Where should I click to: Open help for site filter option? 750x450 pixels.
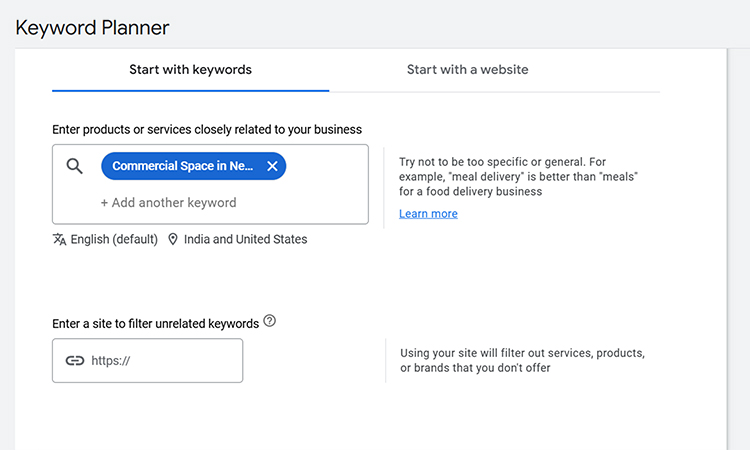270,321
